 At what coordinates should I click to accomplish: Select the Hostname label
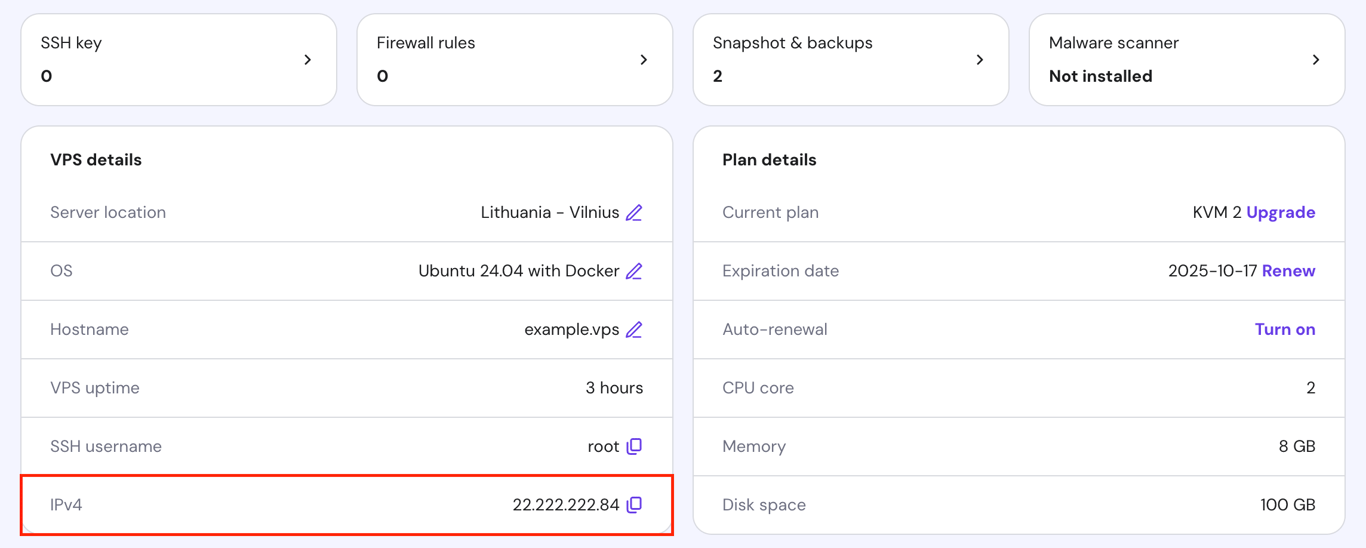coord(89,329)
